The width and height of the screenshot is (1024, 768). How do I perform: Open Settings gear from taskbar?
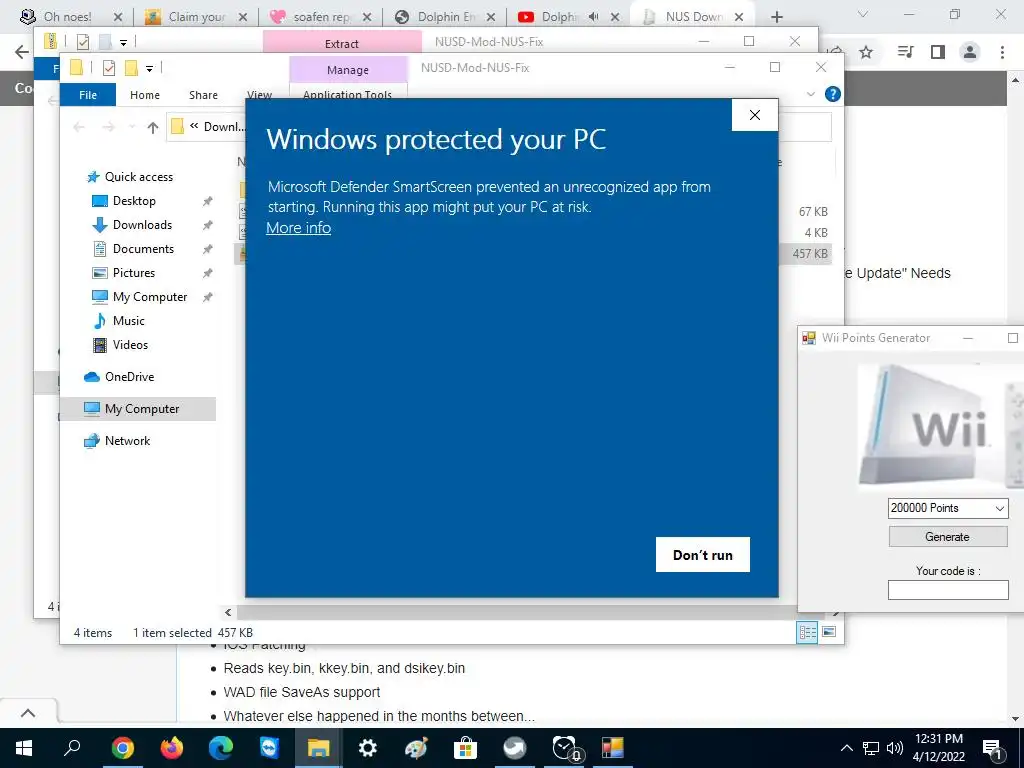pyautogui.click(x=367, y=748)
